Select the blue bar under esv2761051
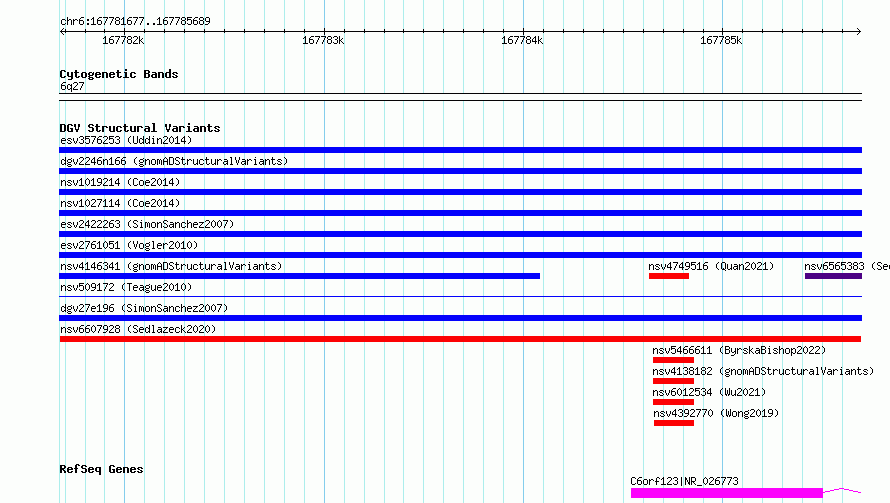Viewport: 890px width, 503px height. point(460,255)
